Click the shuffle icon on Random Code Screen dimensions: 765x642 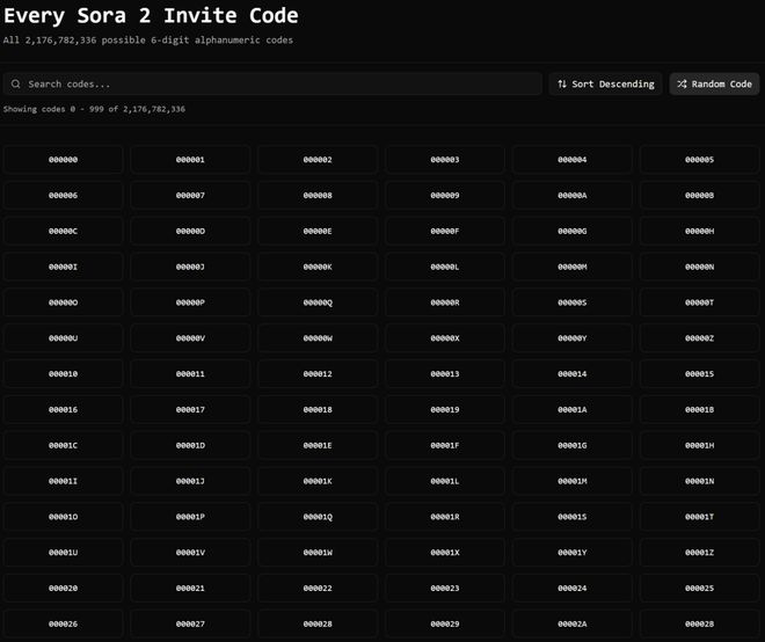pos(682,84)
